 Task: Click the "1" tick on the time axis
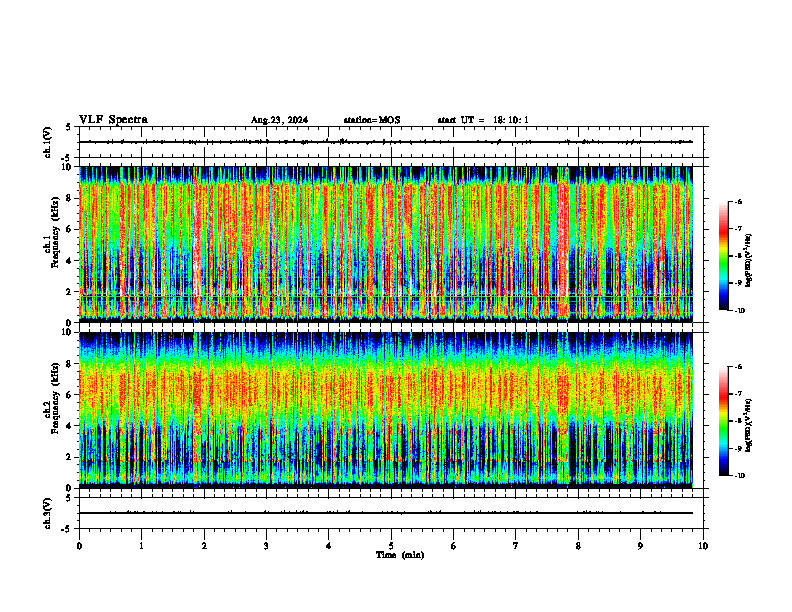click(142, 546)
